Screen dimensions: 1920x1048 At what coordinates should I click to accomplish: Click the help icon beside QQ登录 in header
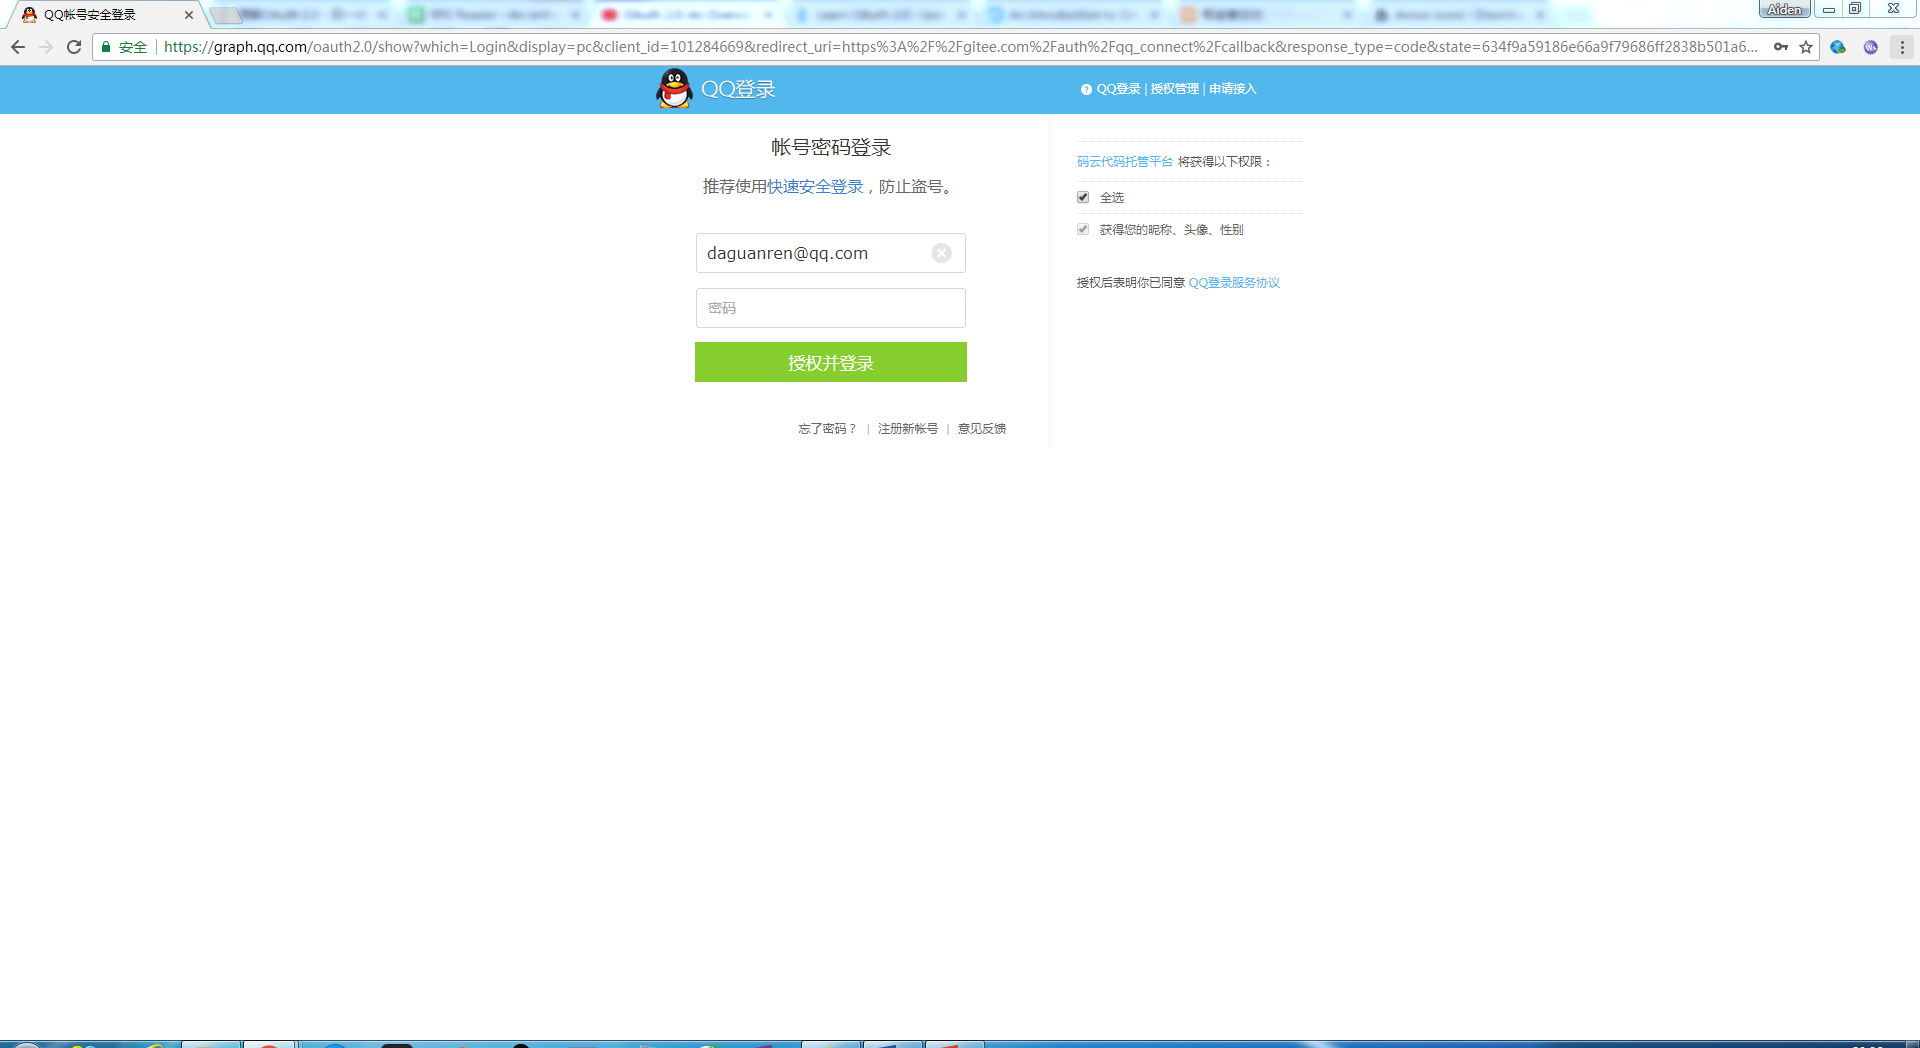(1086, 89)
